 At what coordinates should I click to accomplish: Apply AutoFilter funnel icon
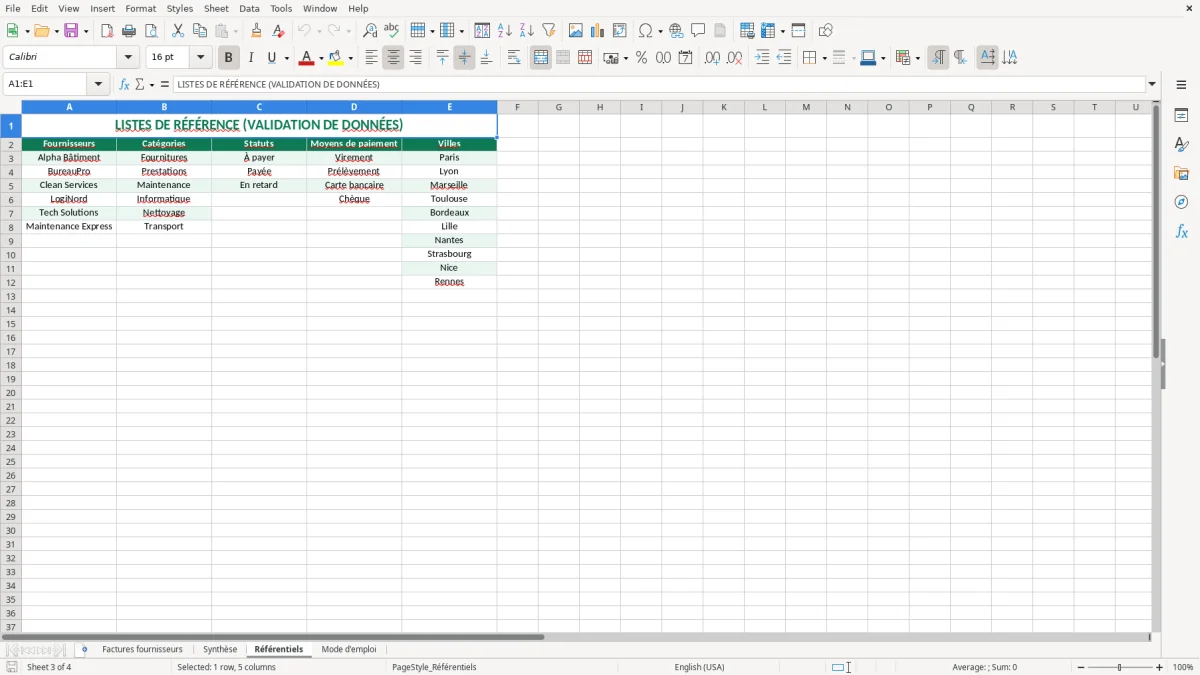coord(549,31)
